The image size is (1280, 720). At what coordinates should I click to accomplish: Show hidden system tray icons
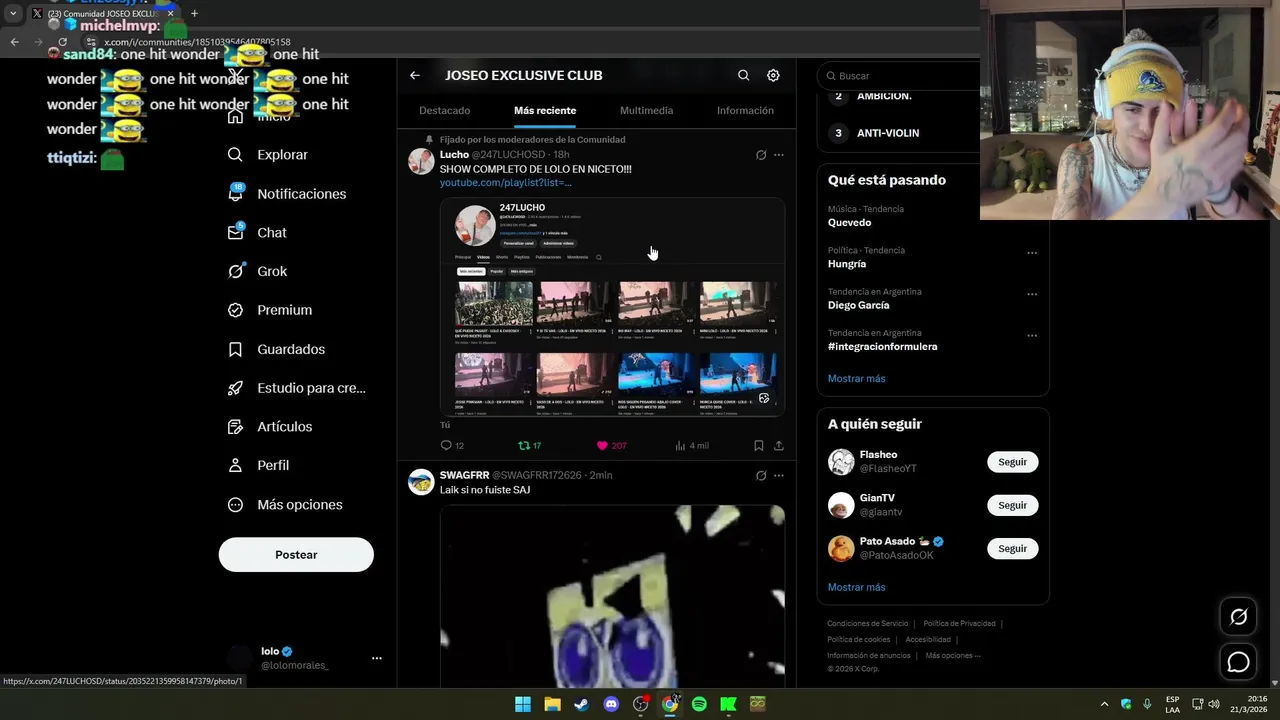(x=1104, y=704)
